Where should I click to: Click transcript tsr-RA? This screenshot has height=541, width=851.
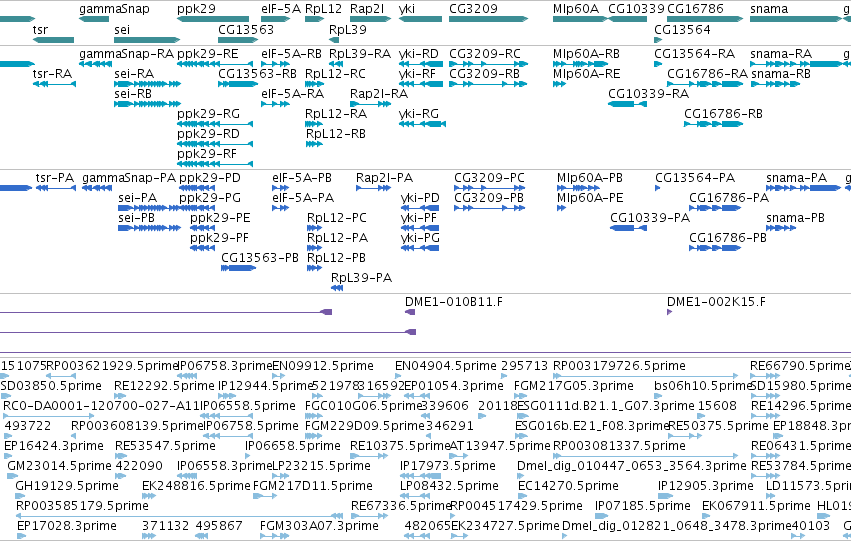[x=52, y=74]
